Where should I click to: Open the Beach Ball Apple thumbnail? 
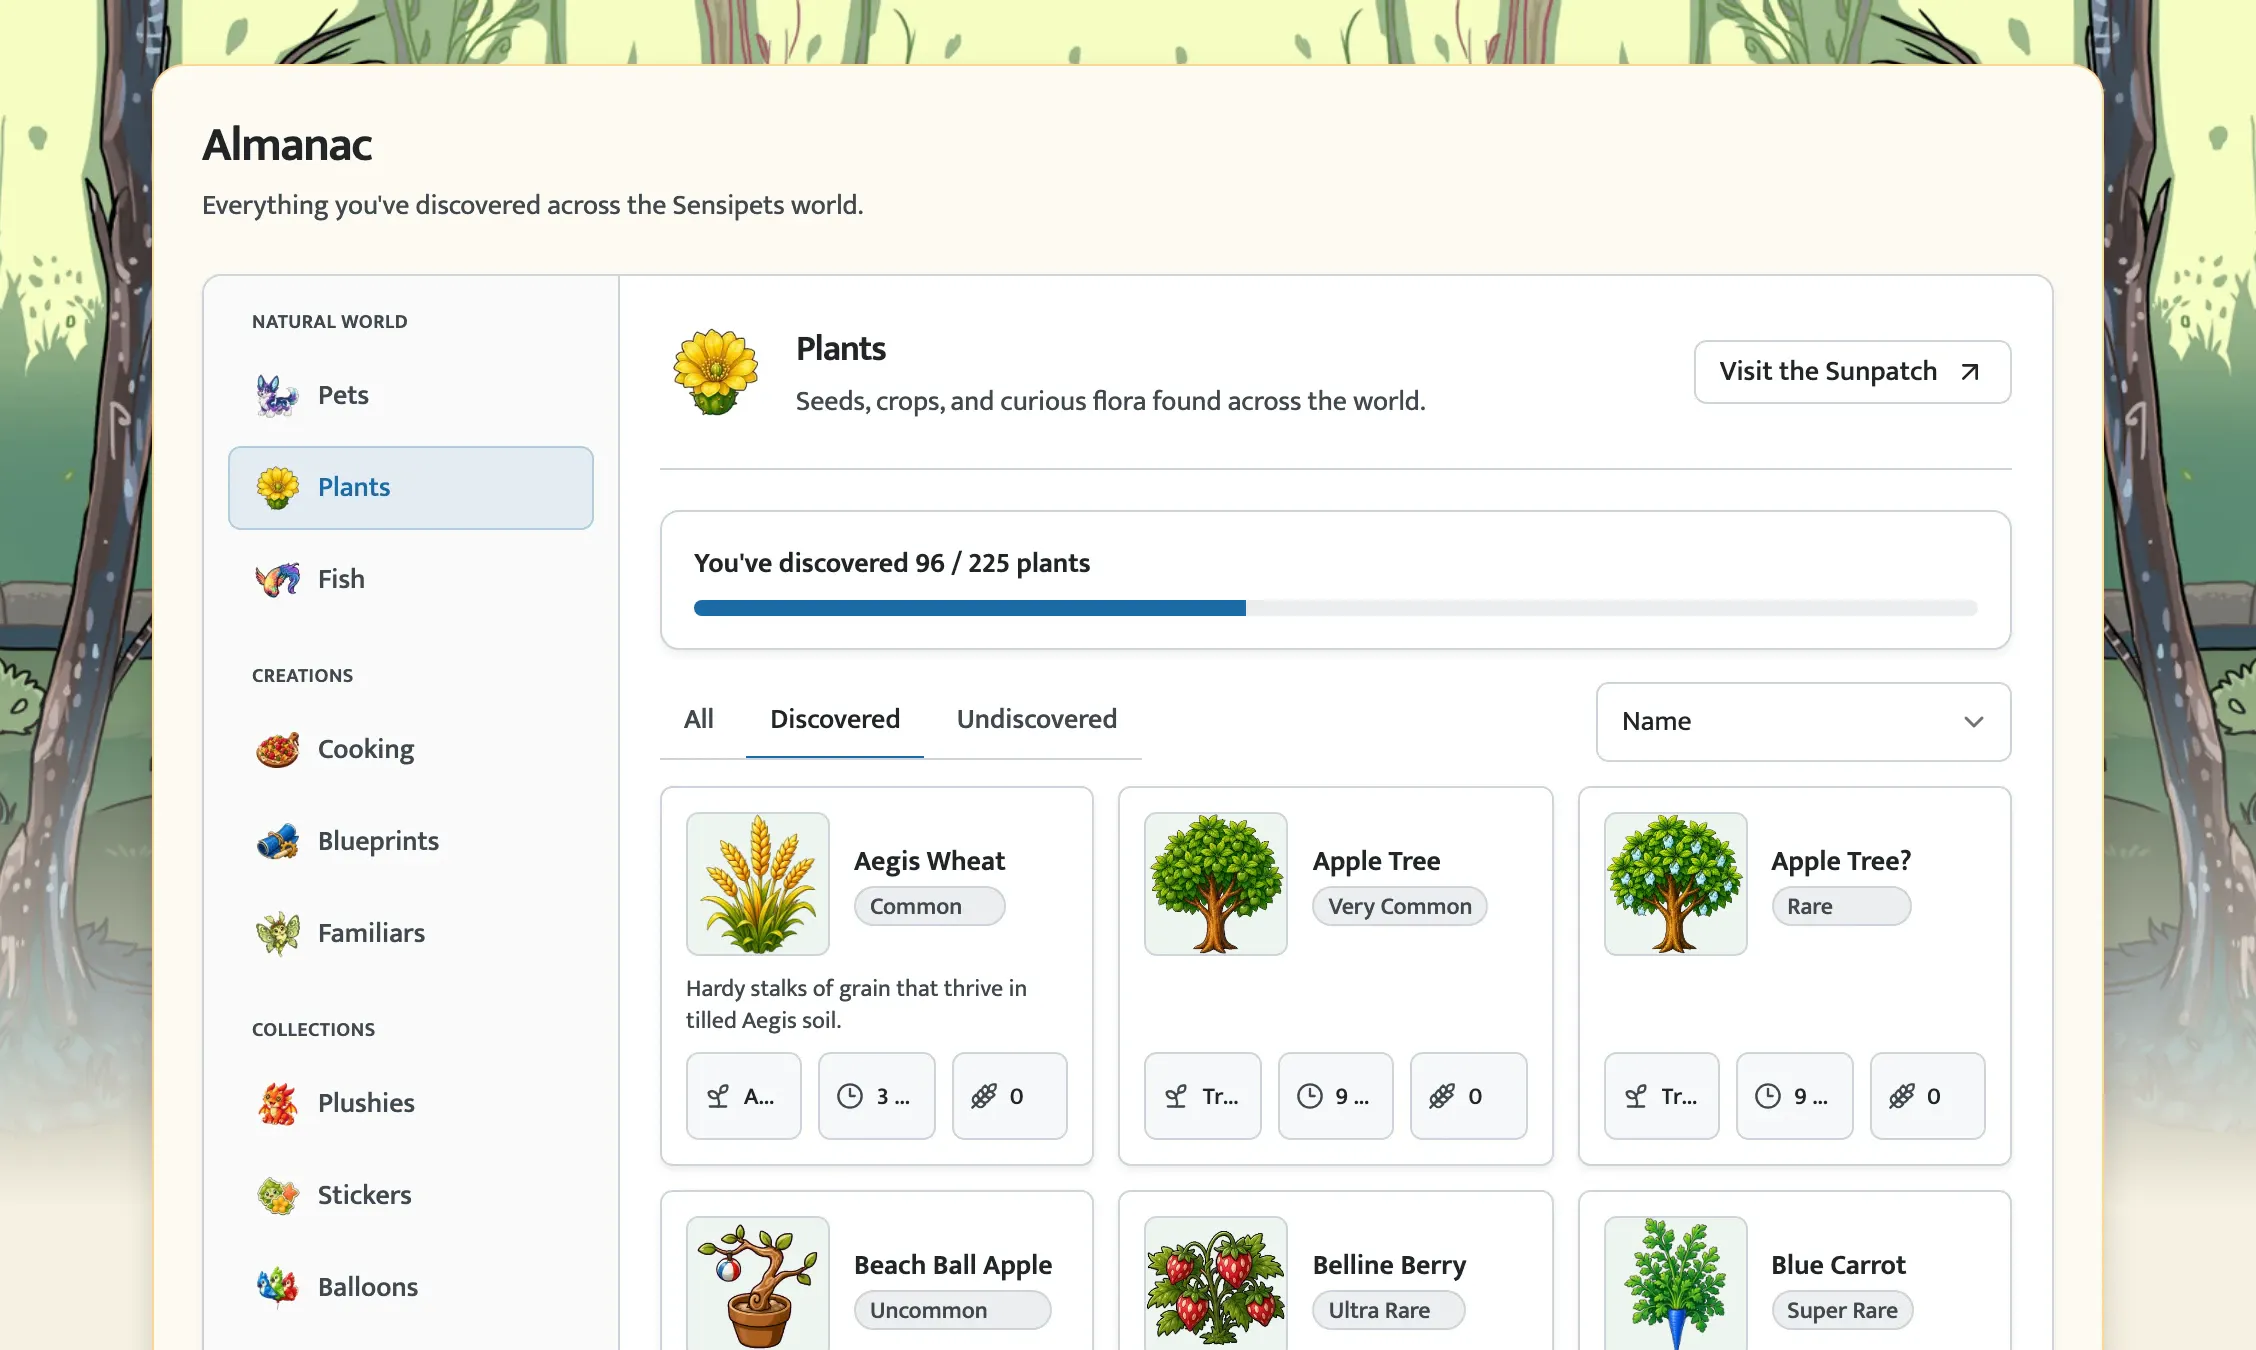point(758,1284)
